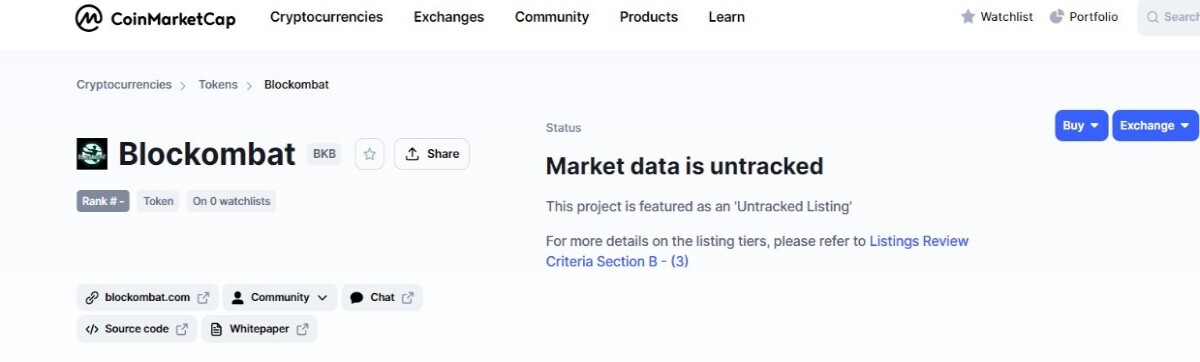Image resolution: width=1200 pixels, height=362 pixels.
Task: Open the Watchlist star icon in header
Action: (968, 17)
